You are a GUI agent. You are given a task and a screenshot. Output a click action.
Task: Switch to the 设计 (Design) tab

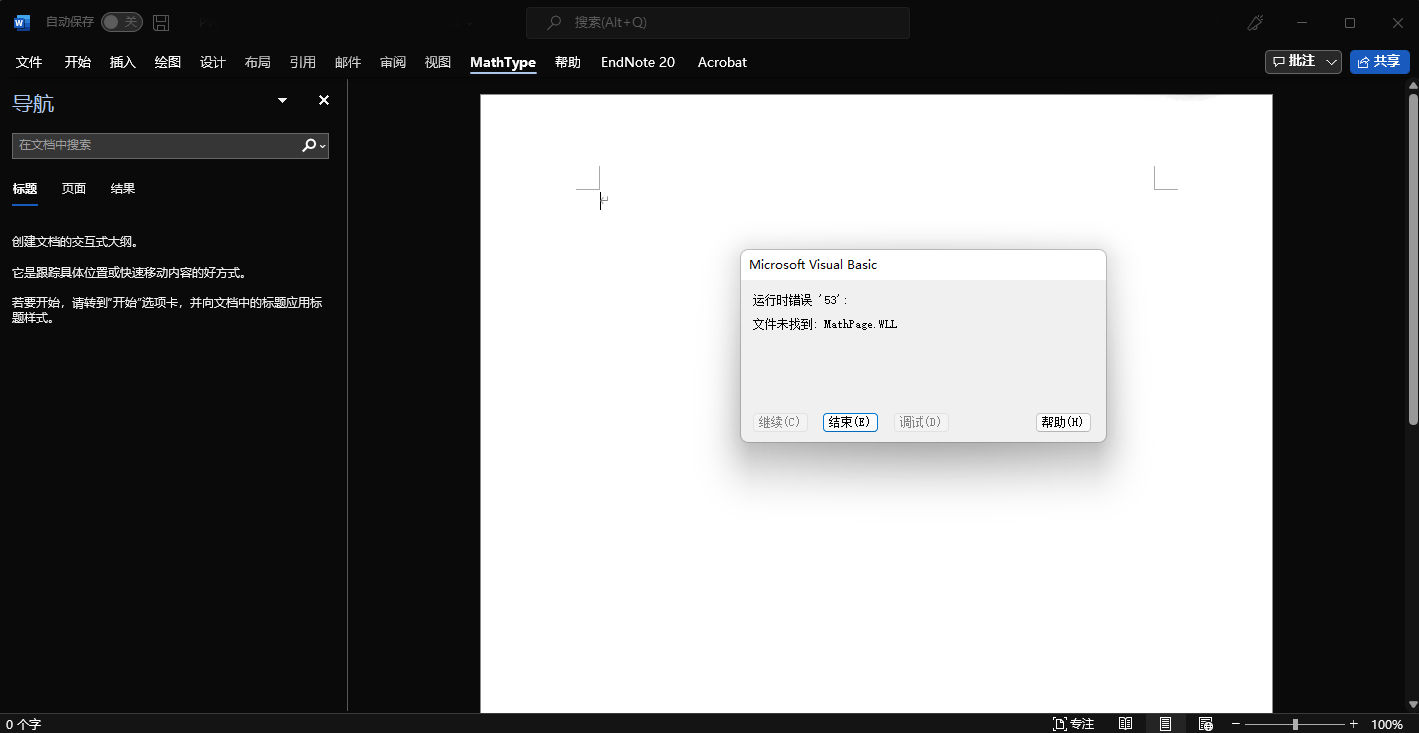click(x=212, y=62)
